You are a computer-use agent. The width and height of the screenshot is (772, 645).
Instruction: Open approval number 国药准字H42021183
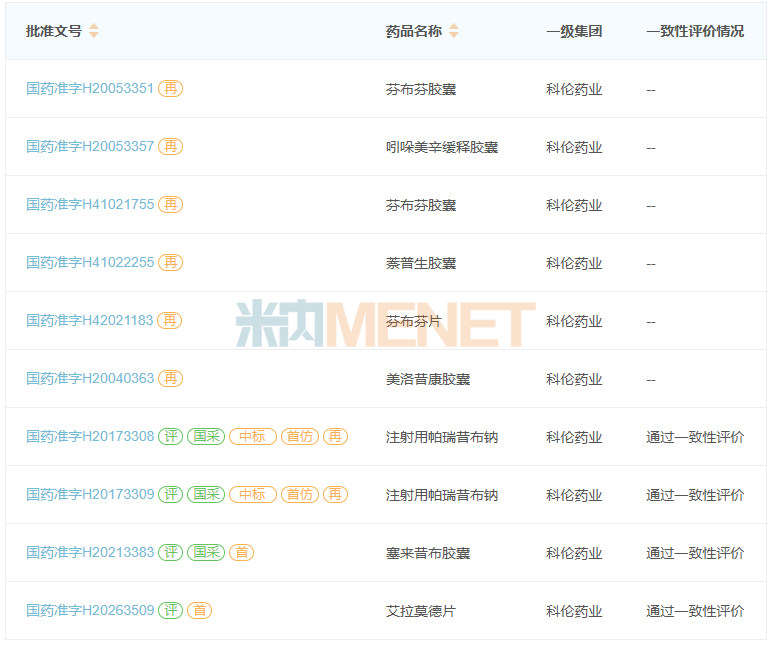click(x=90, y=321)
